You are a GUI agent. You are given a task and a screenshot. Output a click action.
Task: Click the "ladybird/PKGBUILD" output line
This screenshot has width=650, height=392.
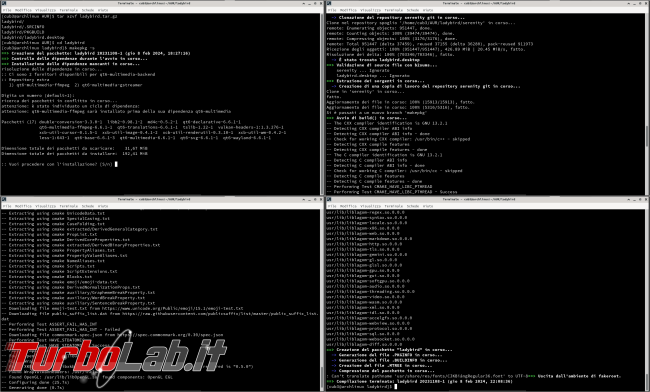23,32
